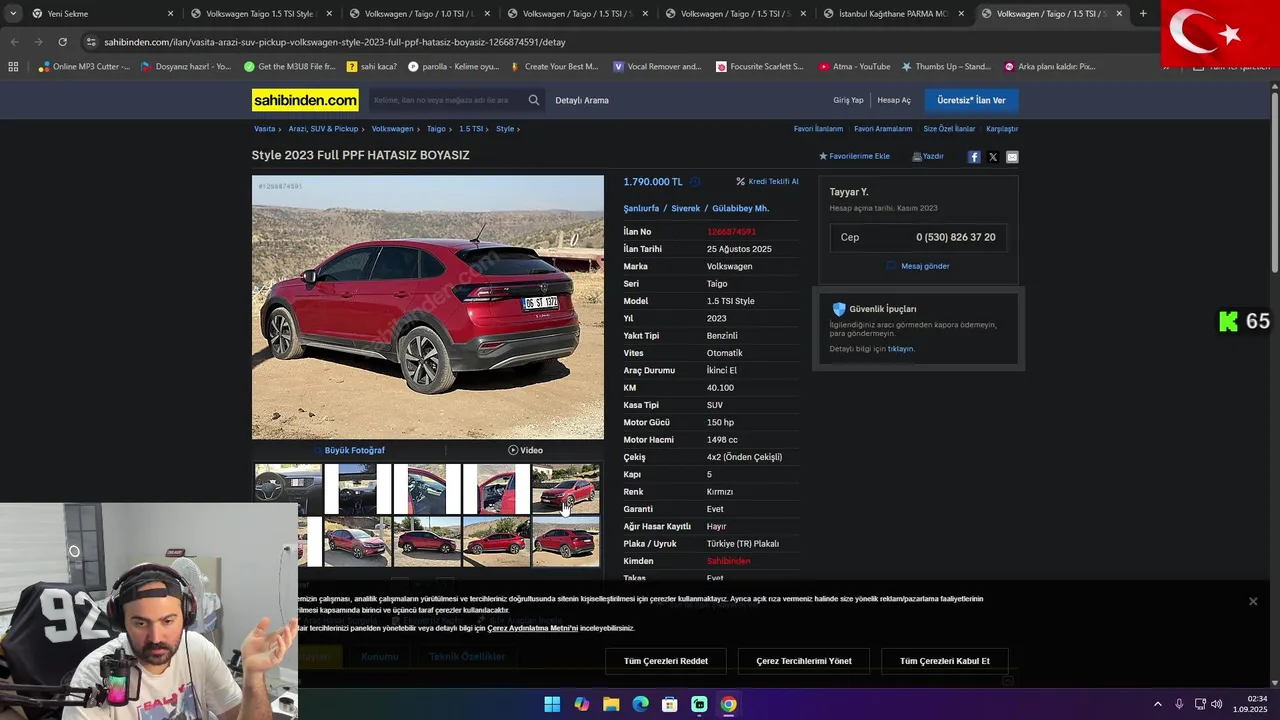Open the 1.5 TSI breadcrumb
The height and width of the screenshot is (720, 1280).
point(471,129)
